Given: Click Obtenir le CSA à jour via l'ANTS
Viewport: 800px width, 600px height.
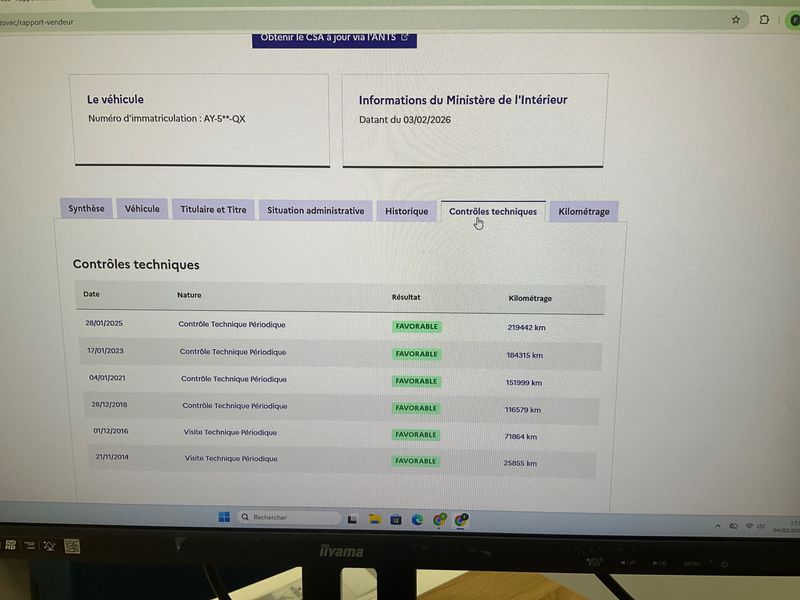Looking at the screenshot, I should (334, 38).
